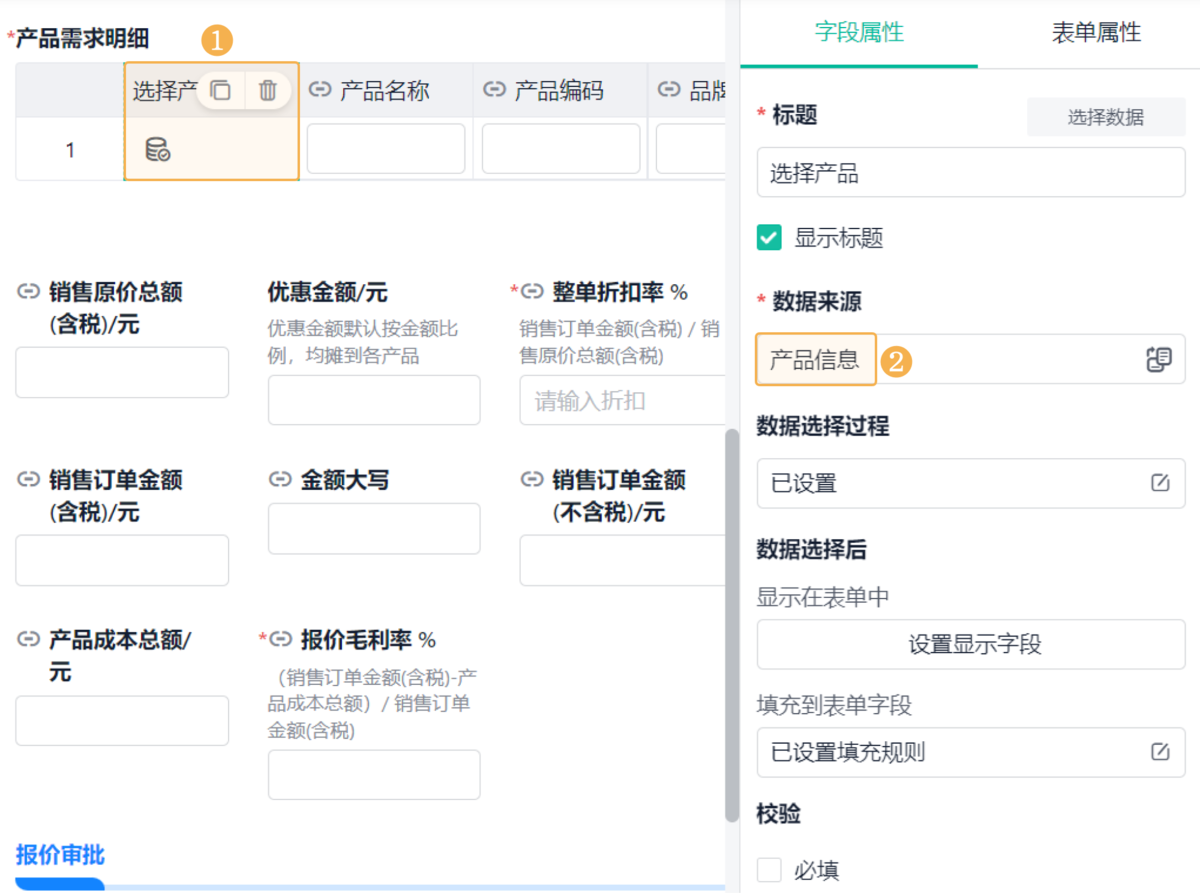Image resolution: width=1200 pixels, height=893 pixels.
Task: Click the database select icon in row 1
Action: [x=158, y=150]
